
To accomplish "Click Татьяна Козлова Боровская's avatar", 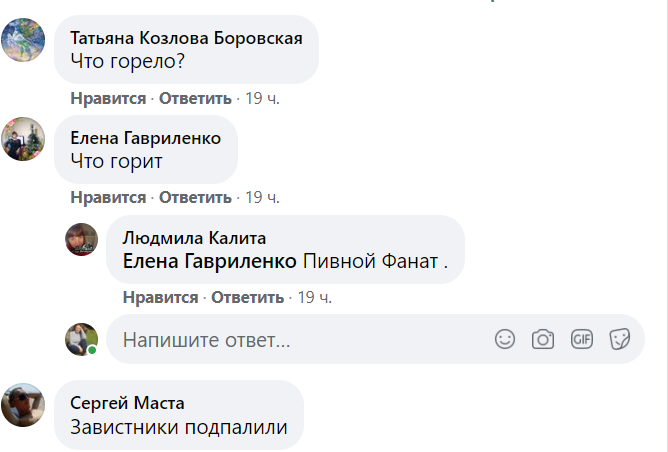I will pos(23,41).
